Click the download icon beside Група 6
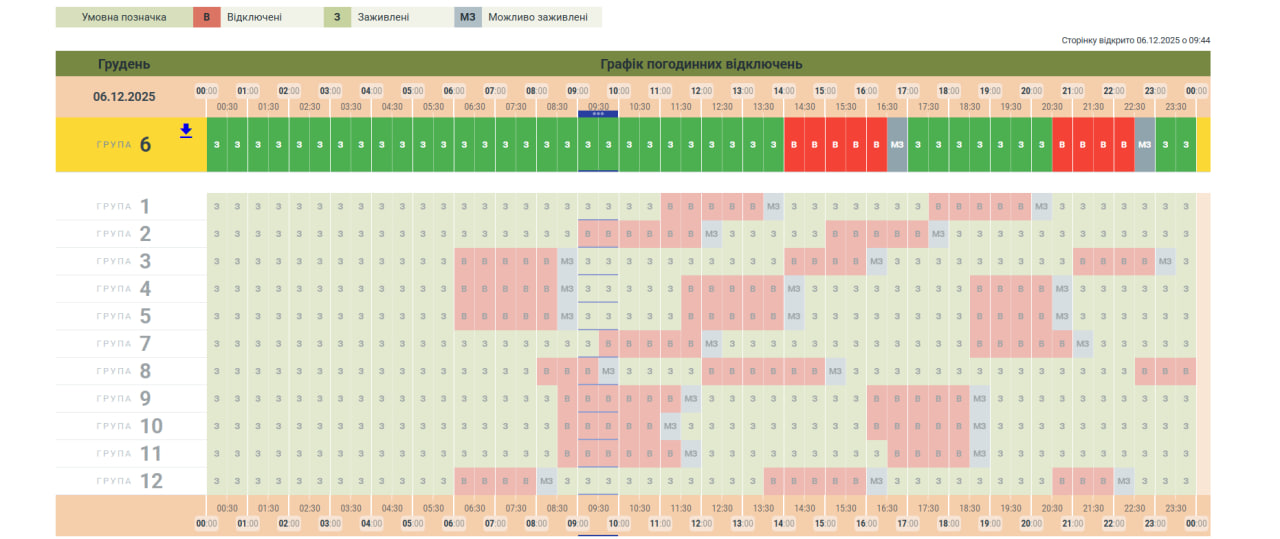The image size is (1280, 539). (186, 130)
